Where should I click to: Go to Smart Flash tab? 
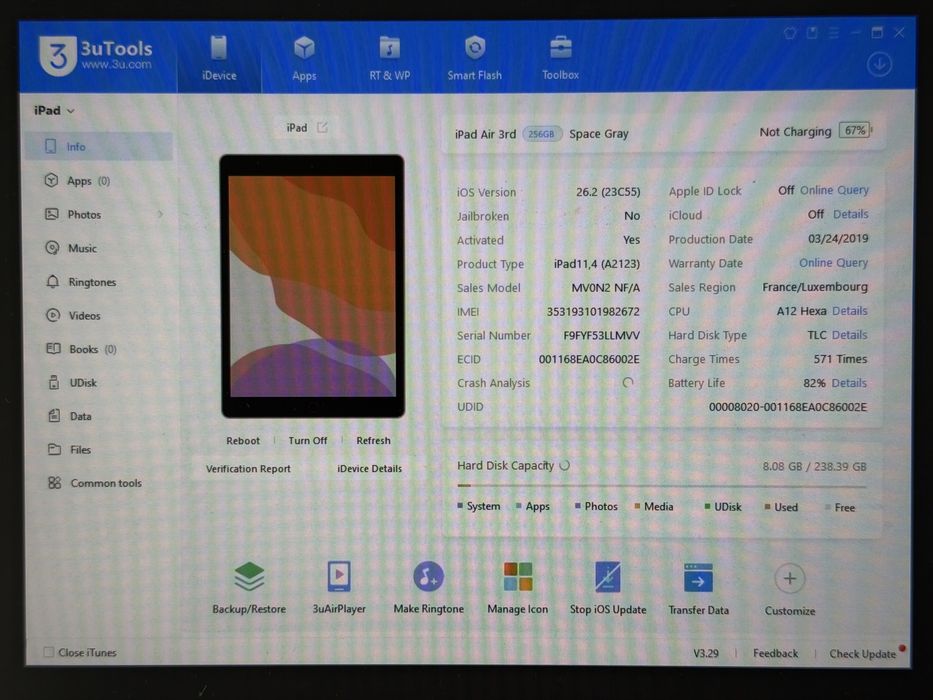point(474,58)
